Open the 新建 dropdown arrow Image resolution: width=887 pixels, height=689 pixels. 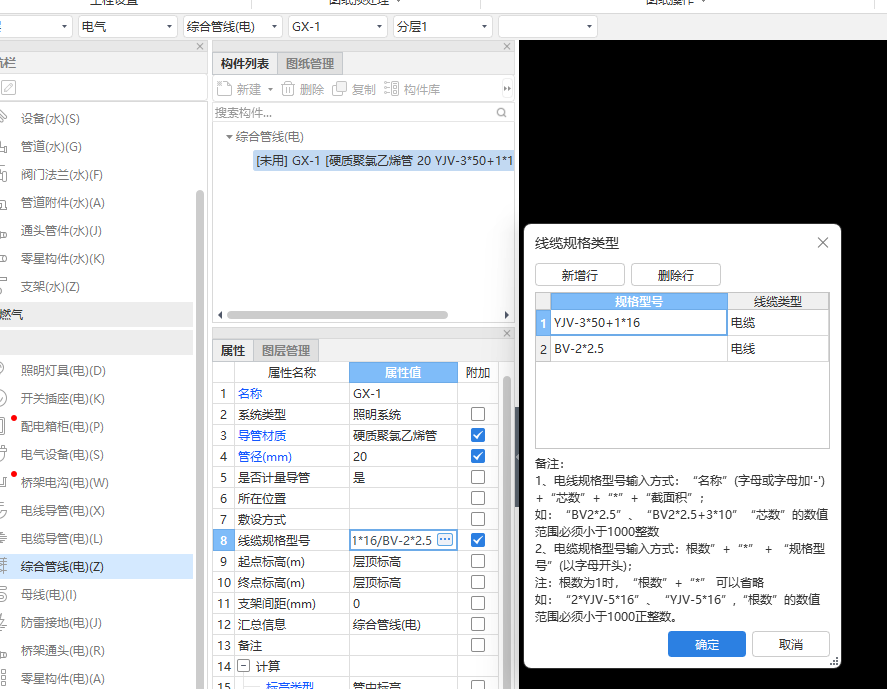tap(270, 89)
